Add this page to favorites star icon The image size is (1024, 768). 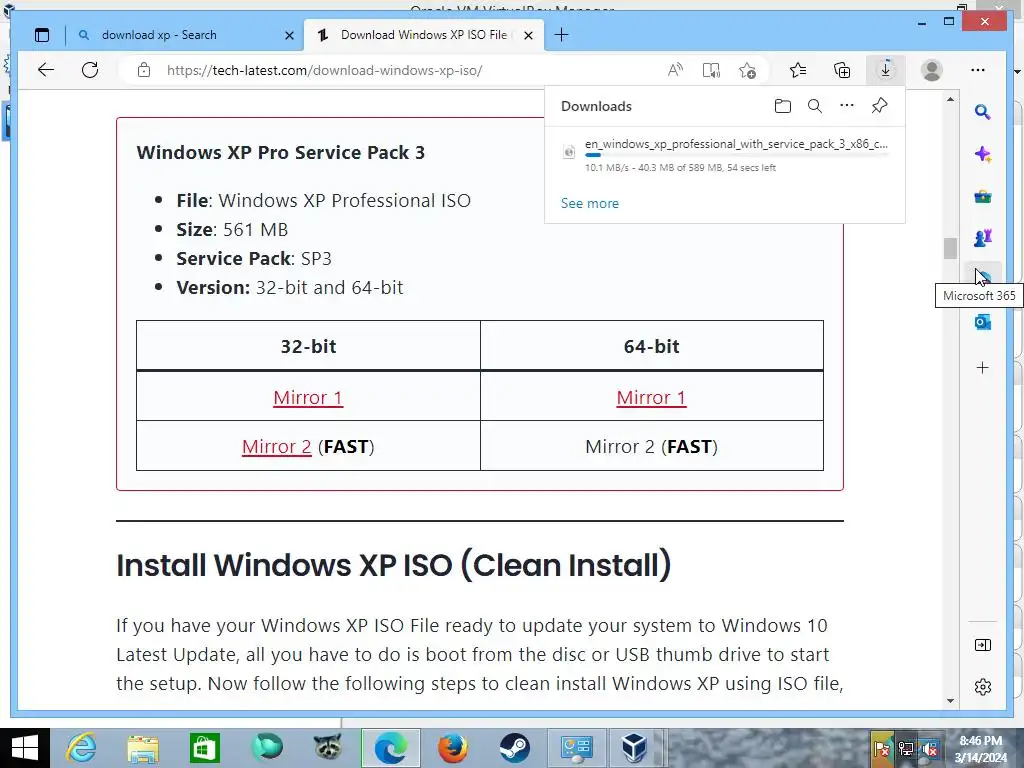point(748,70)
